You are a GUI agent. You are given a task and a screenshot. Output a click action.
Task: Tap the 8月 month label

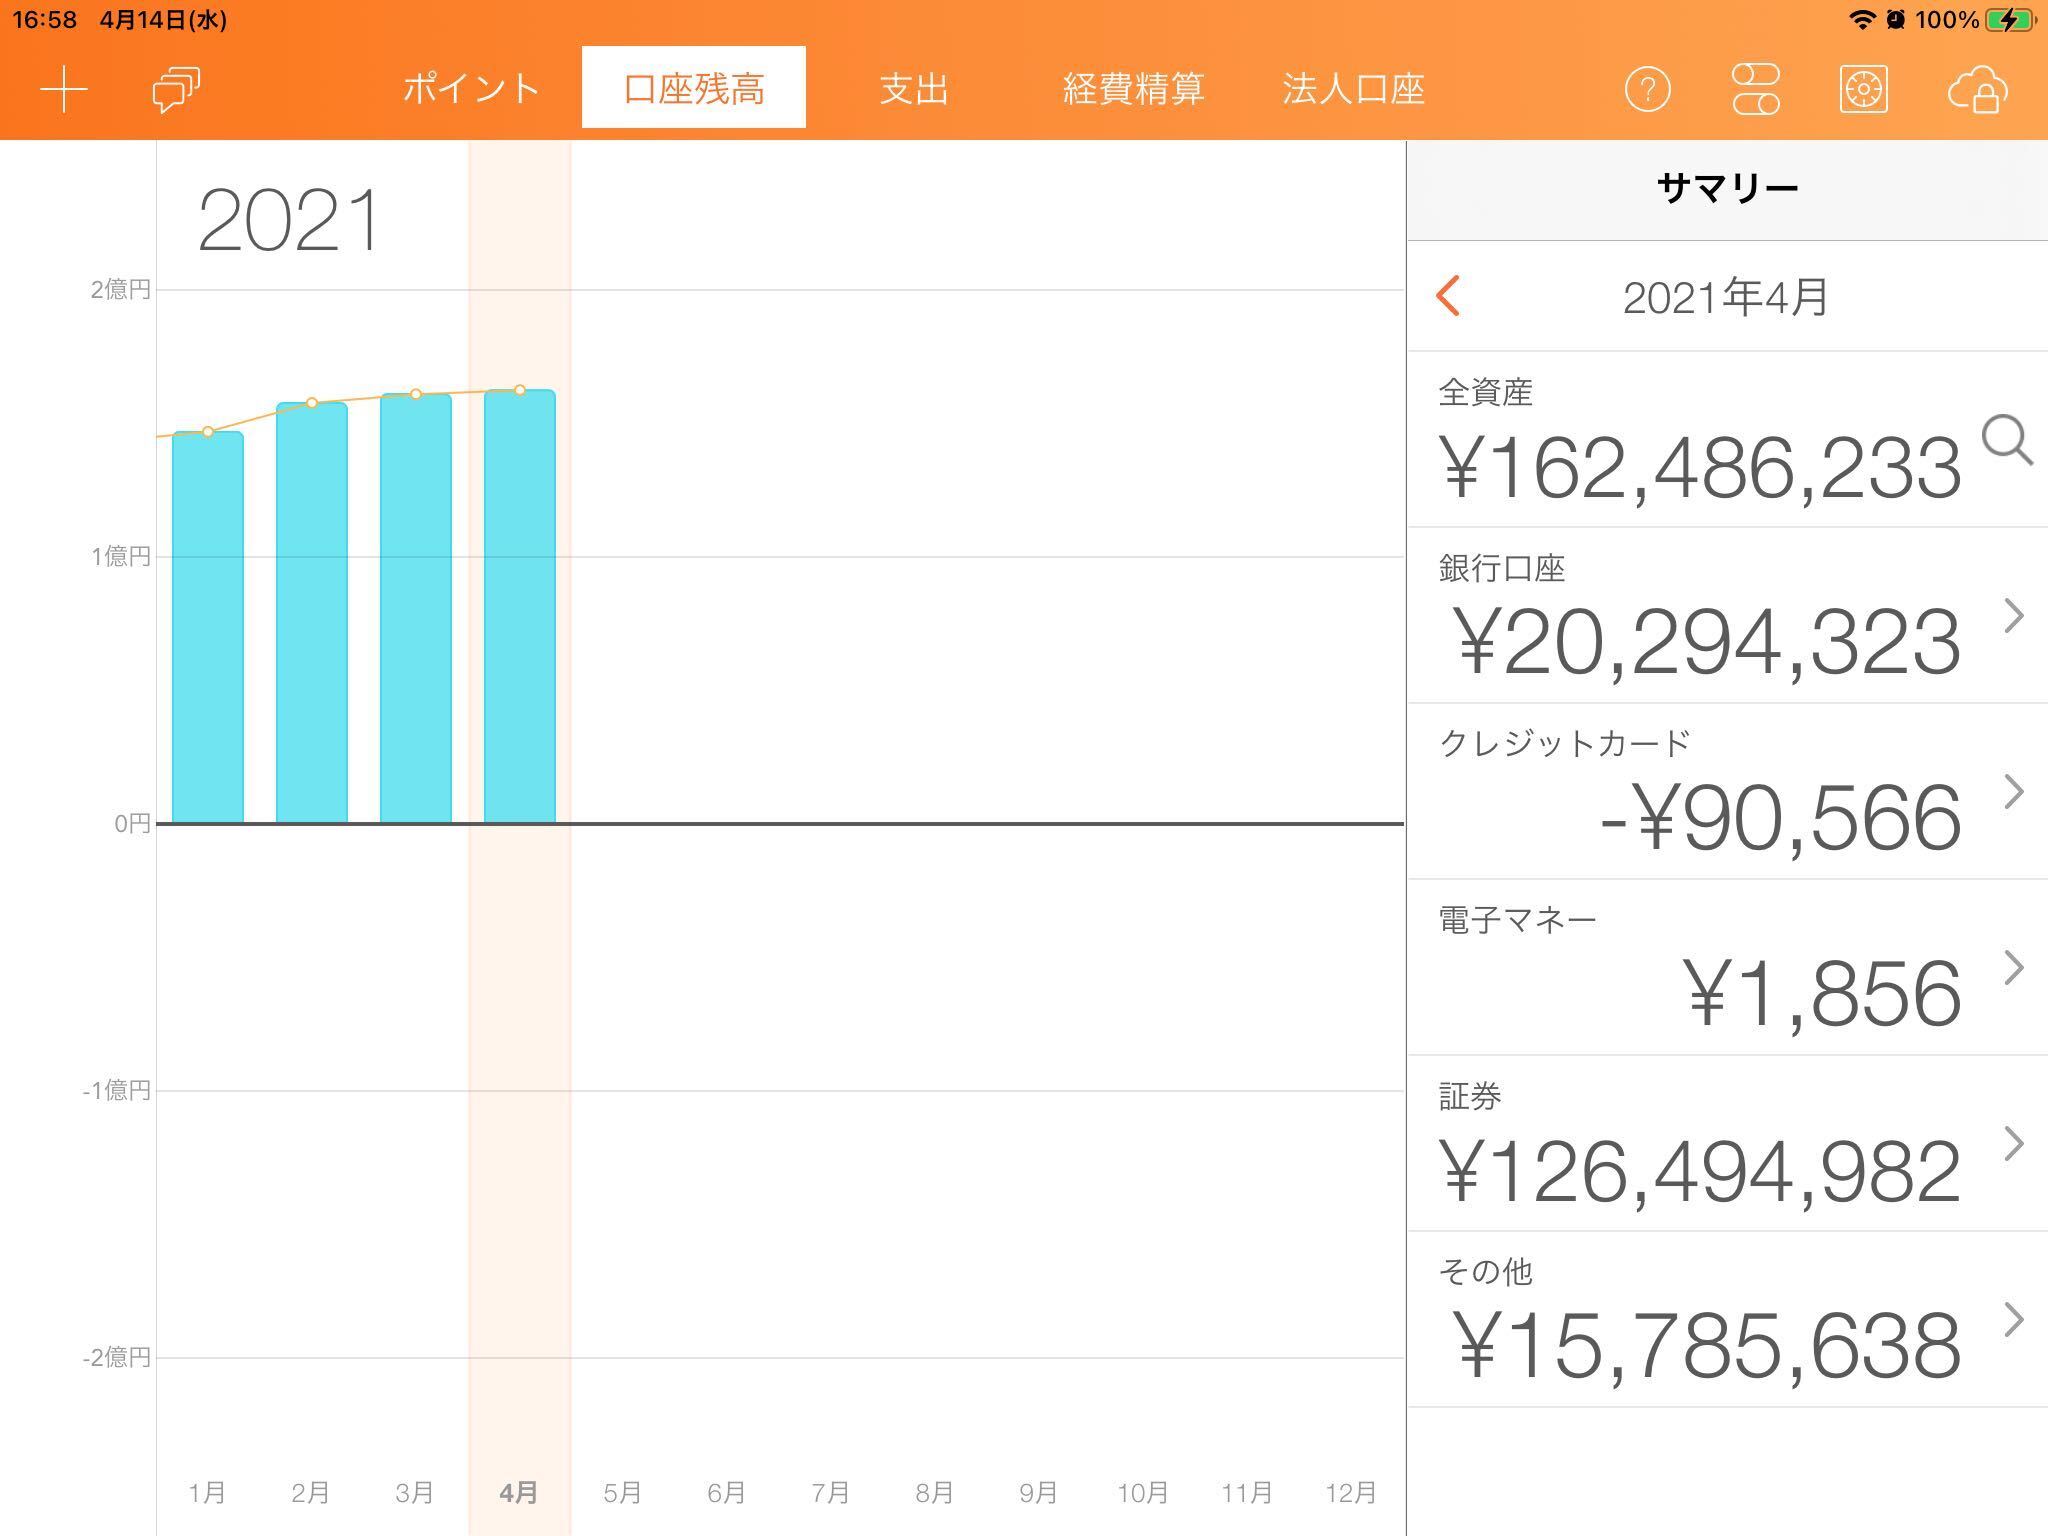[x=934, y=1493]
